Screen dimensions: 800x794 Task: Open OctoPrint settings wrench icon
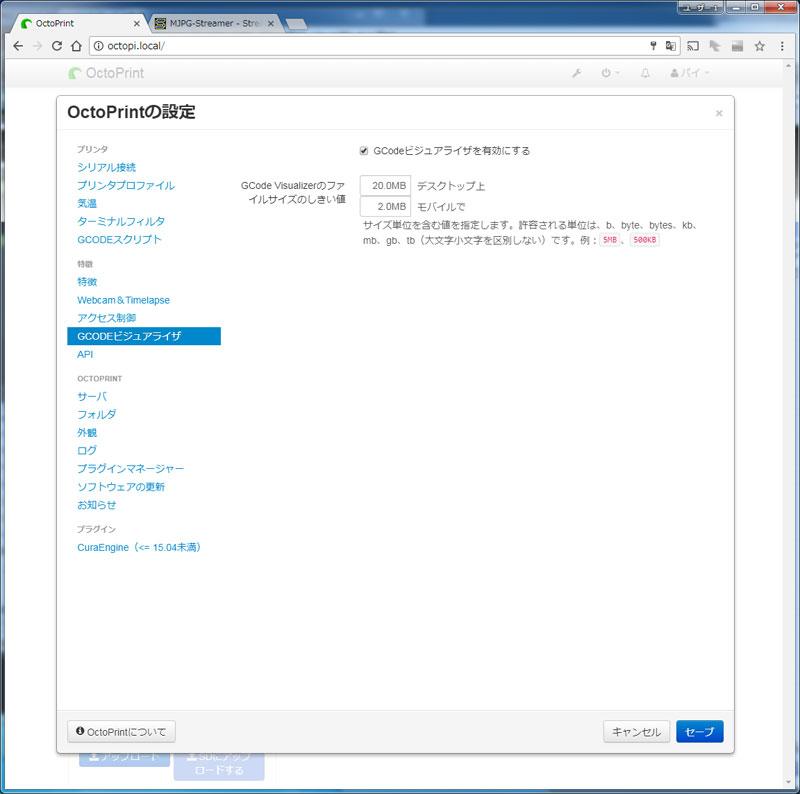click(577, 73)
